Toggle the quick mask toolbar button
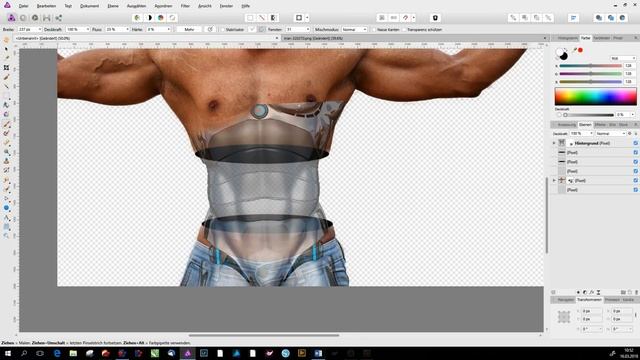640x360 pixels. [299, 18]
